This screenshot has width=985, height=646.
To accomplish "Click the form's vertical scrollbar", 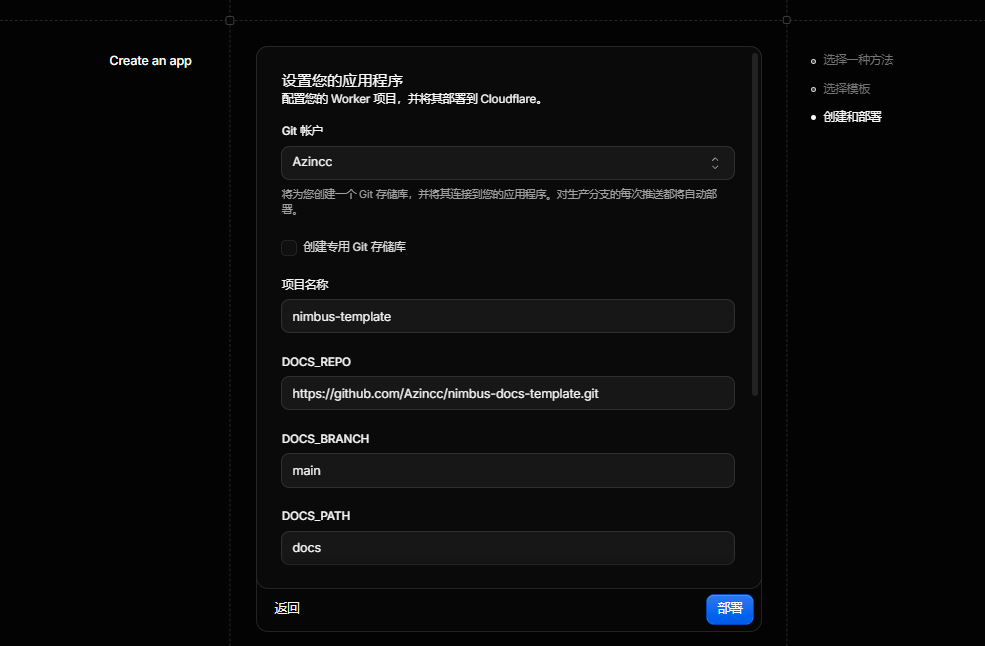I will pos(755,224).
